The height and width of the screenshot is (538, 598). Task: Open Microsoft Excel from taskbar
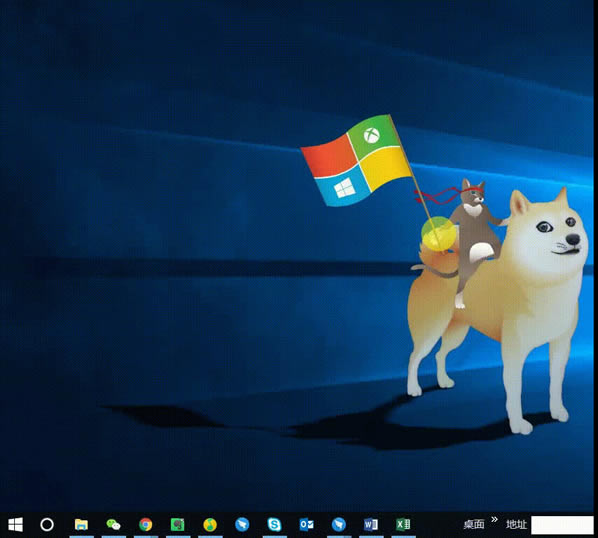[403, 525]
